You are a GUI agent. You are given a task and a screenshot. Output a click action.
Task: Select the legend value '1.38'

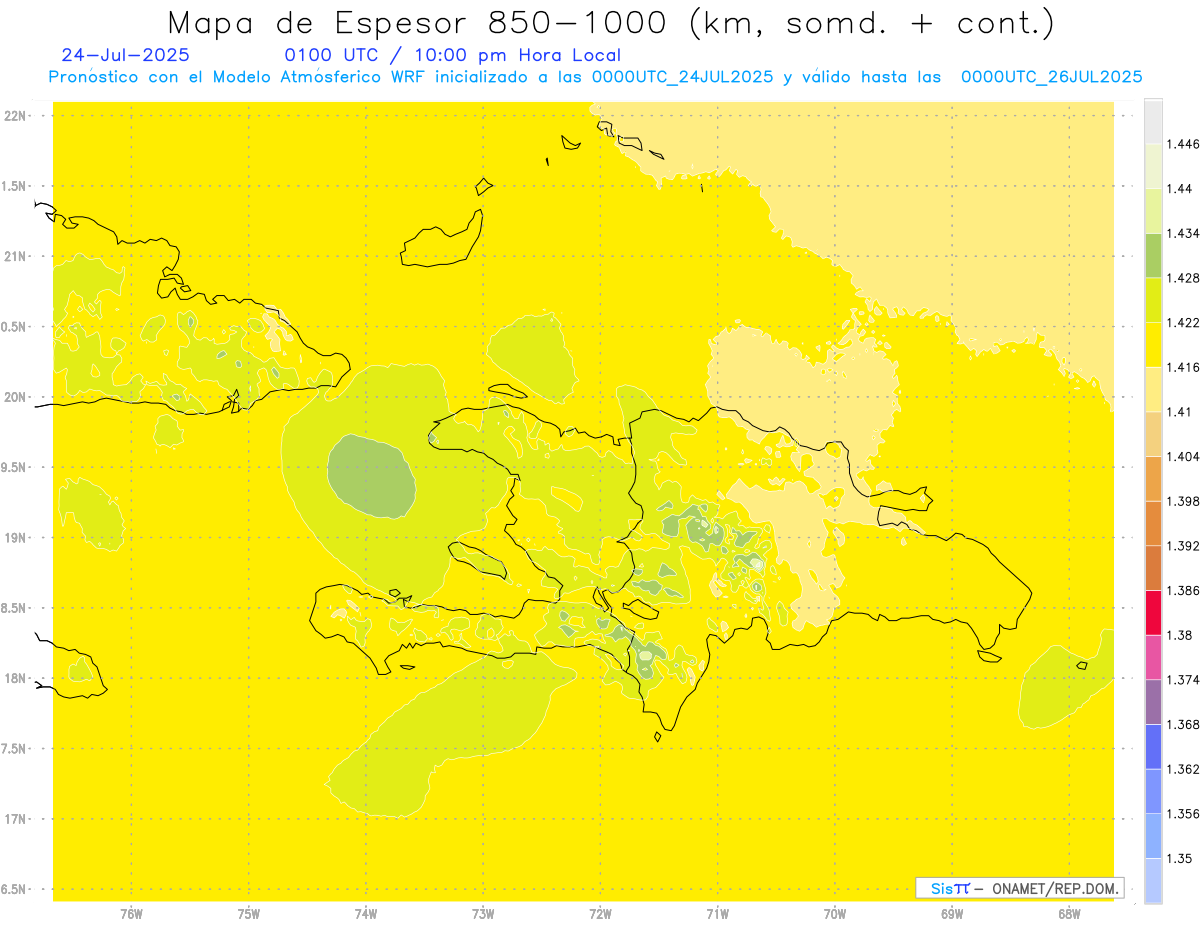click(1179, 635)
